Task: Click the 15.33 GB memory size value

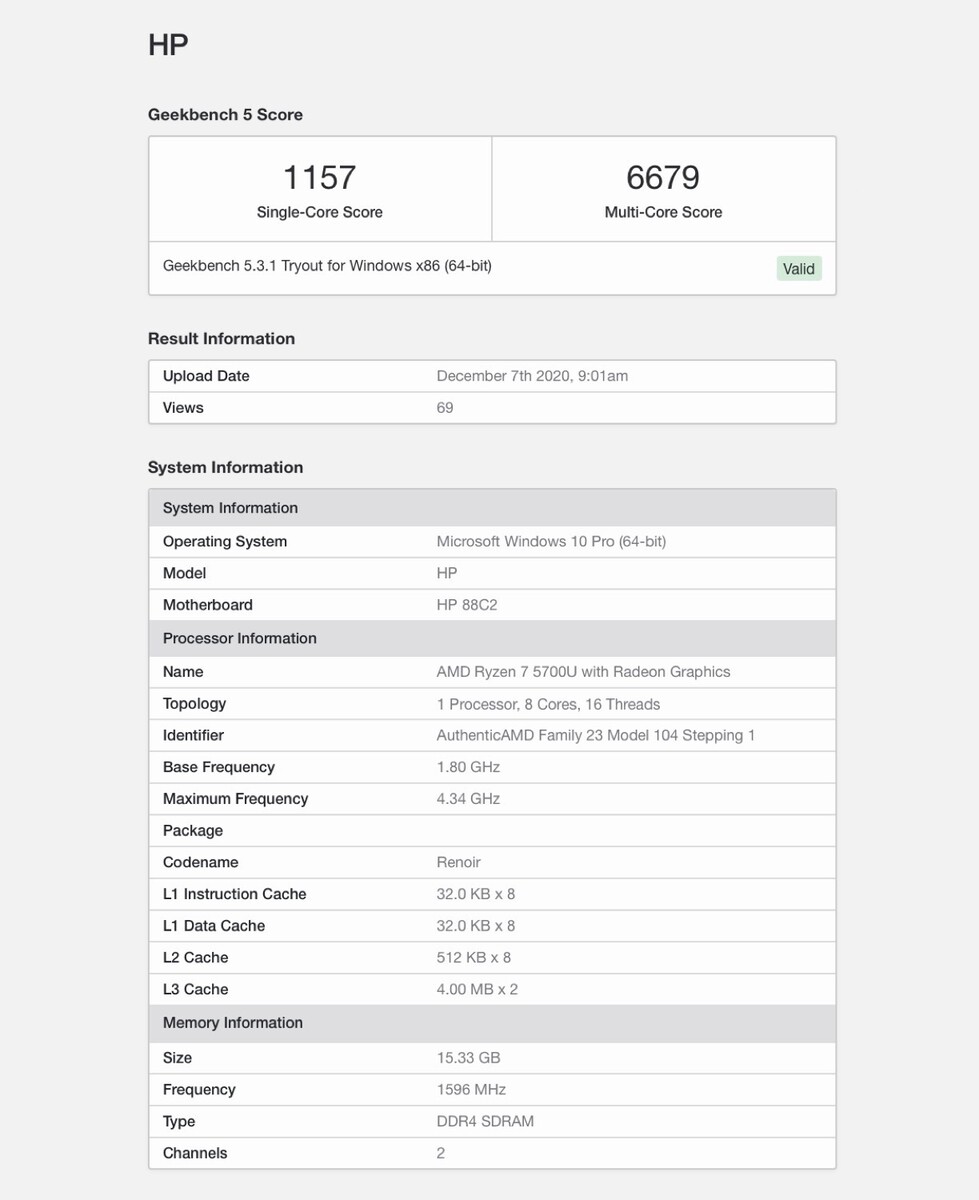Action: coord(468,1058)
